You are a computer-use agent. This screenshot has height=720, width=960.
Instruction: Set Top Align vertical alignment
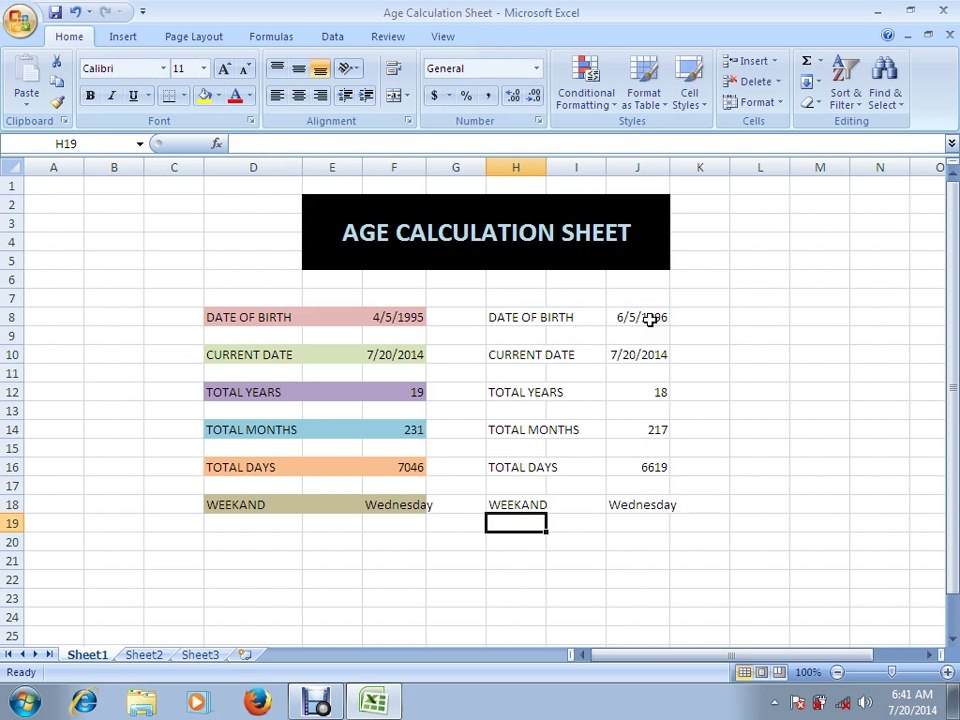tap(277, 68)
